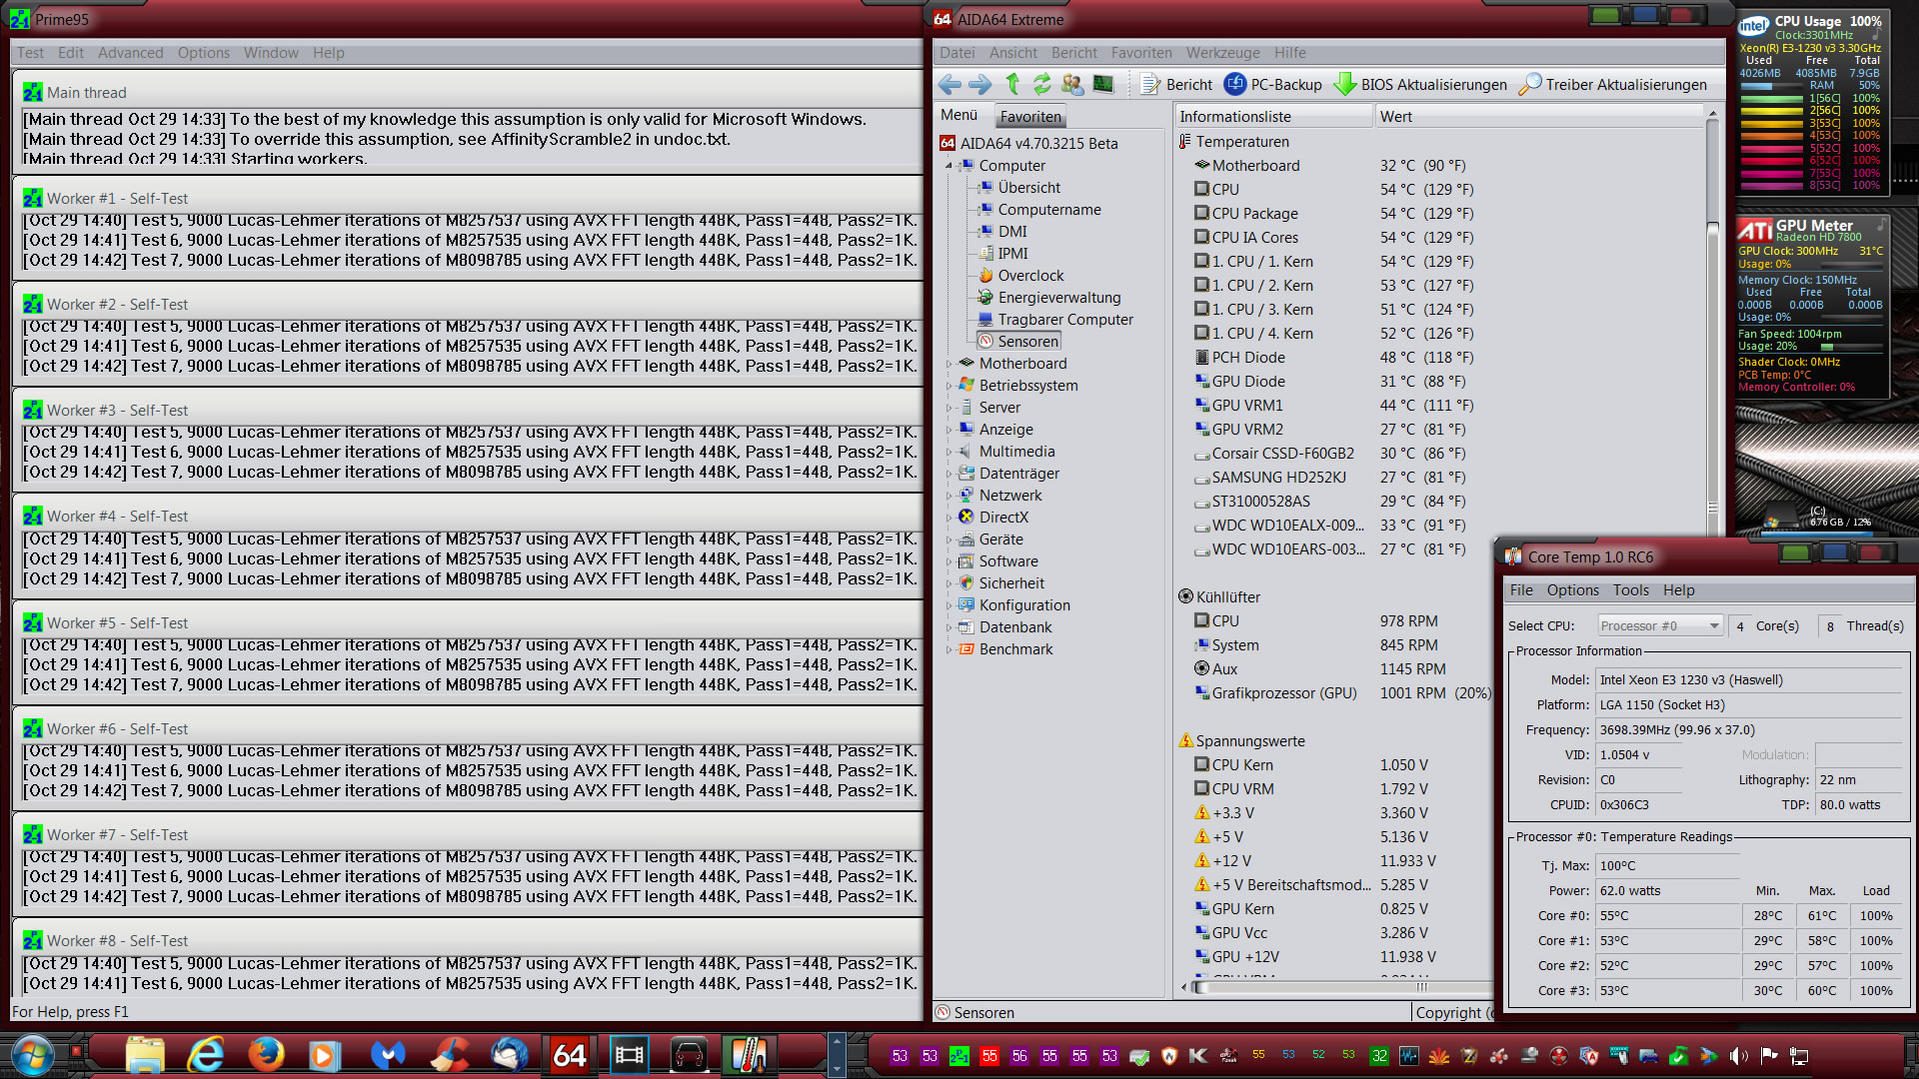Refresh the AIDA64 sensor values

point(1042,85)
